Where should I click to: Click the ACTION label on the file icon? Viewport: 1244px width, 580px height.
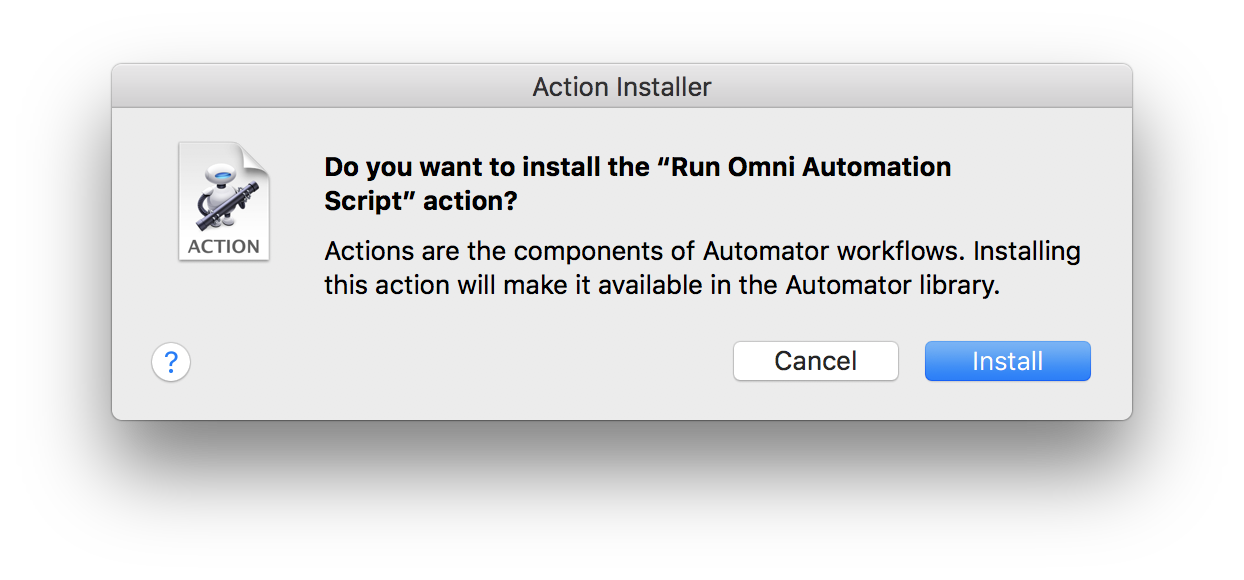(x=224, y=246)
